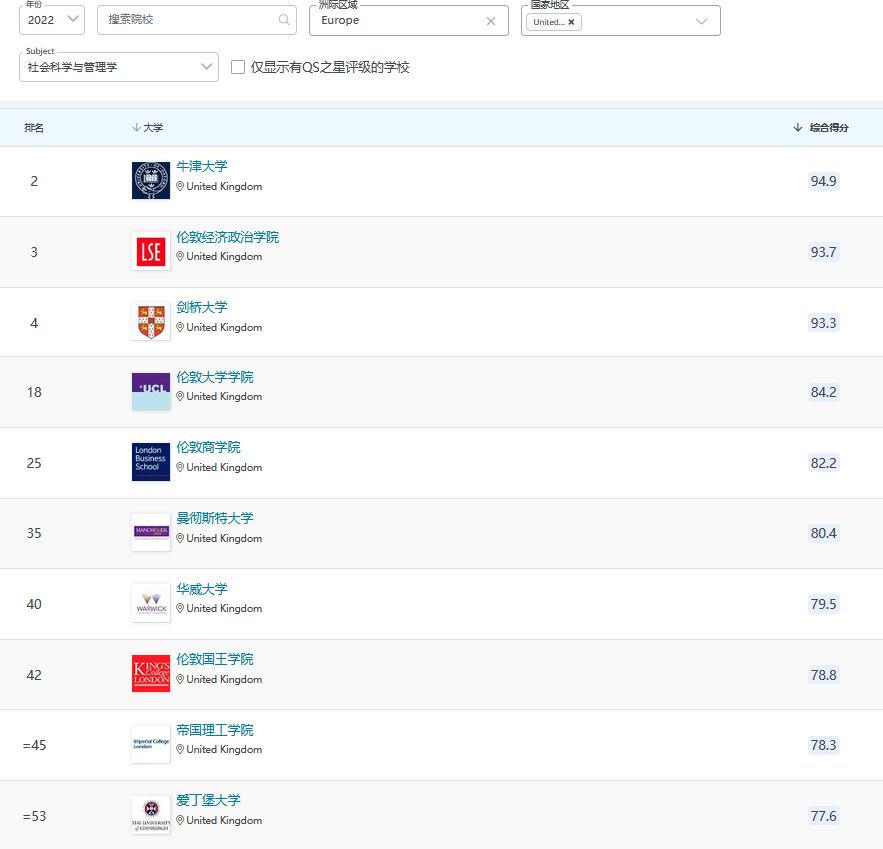
Task: Click the score 78.3
Action: tap(823, 745)
